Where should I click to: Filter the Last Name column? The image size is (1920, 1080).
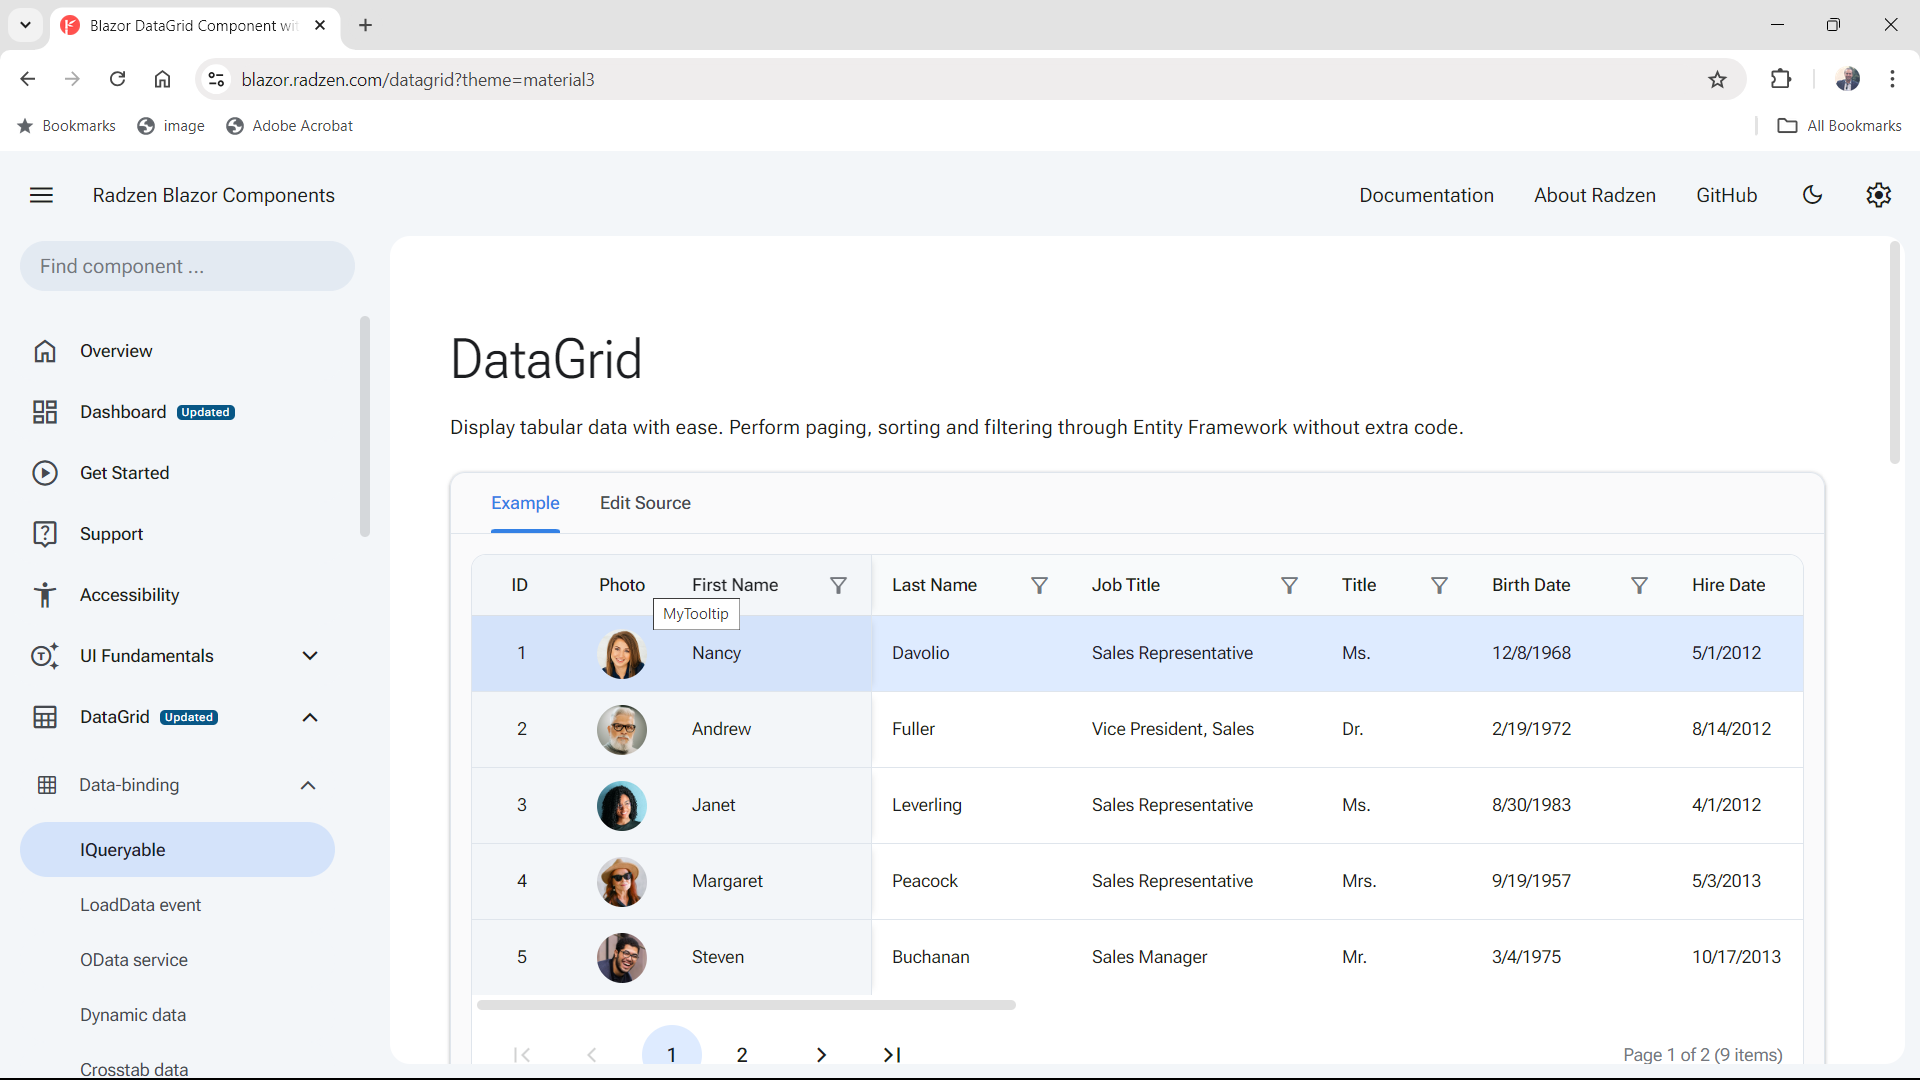coord(1039,585)
